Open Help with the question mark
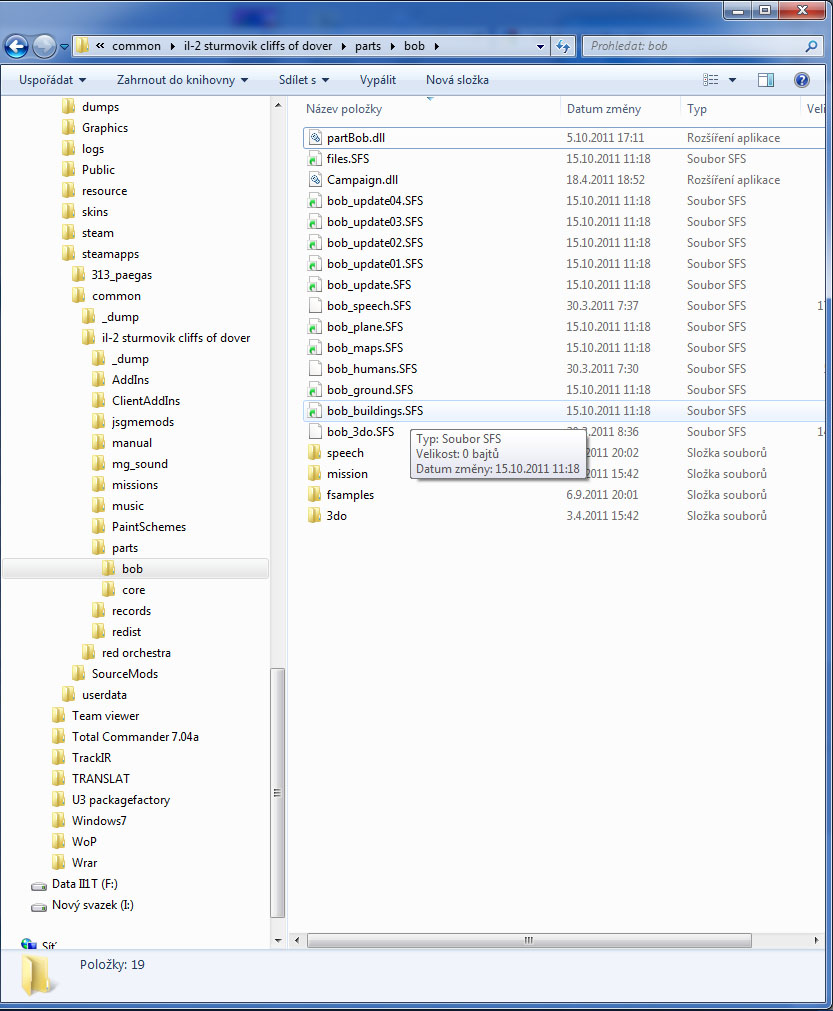This screenshot has height=1011, width=833. 801,80
